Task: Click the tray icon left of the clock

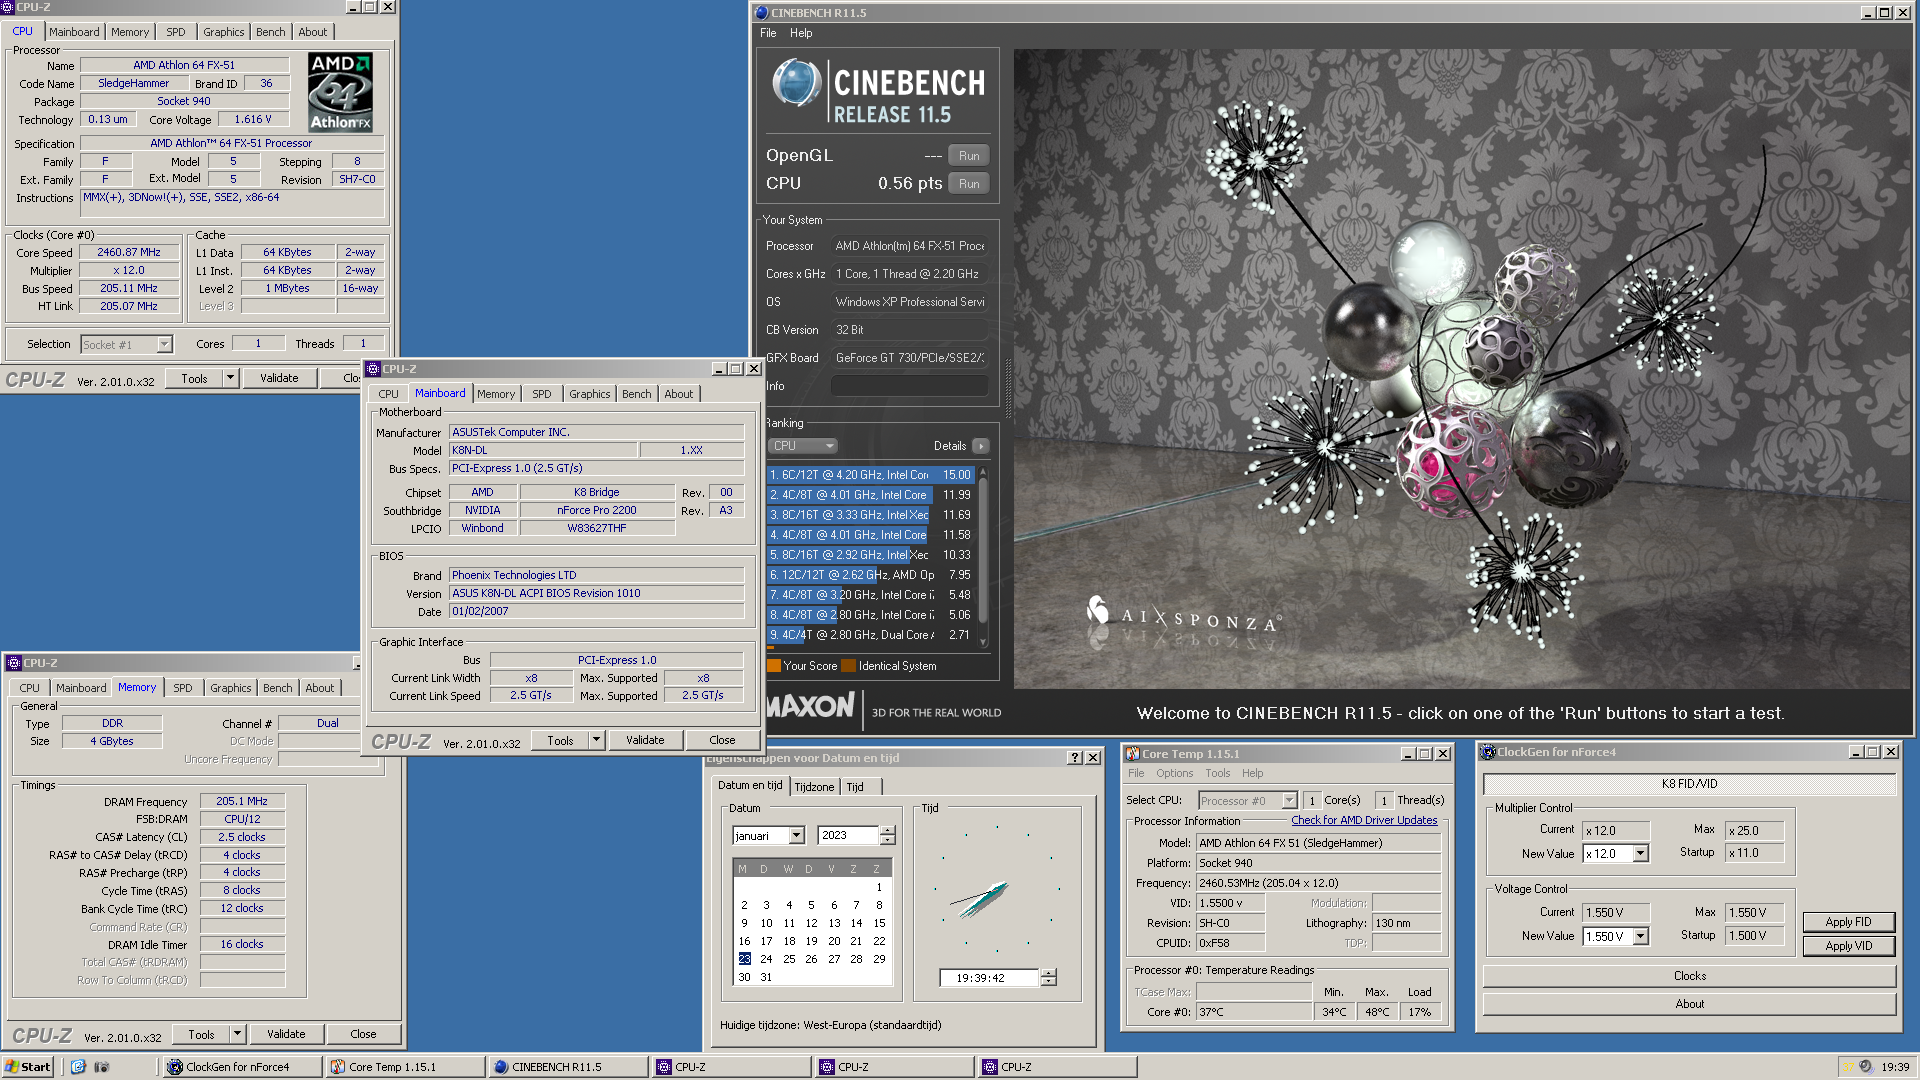Action: 1865,1067
